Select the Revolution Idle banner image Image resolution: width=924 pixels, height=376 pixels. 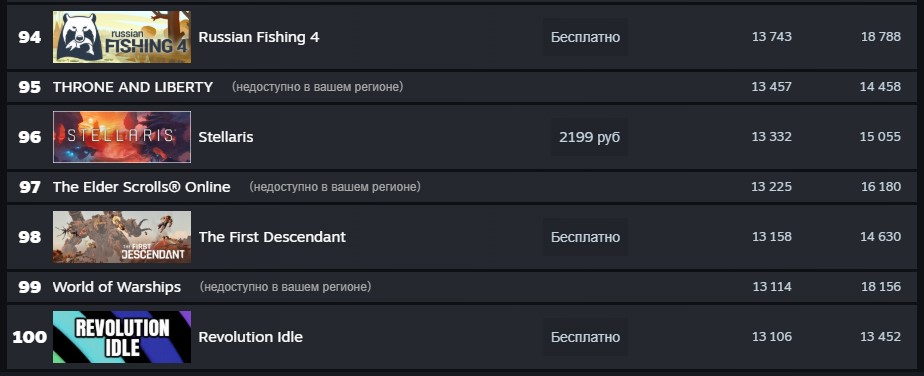coord(122,337)
